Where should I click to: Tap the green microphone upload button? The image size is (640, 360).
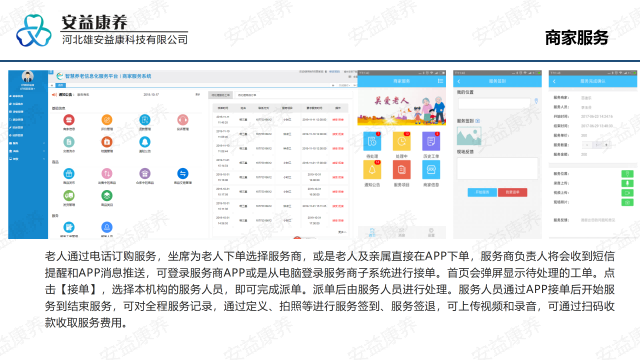pyautogui.click(x=627, y=183)
